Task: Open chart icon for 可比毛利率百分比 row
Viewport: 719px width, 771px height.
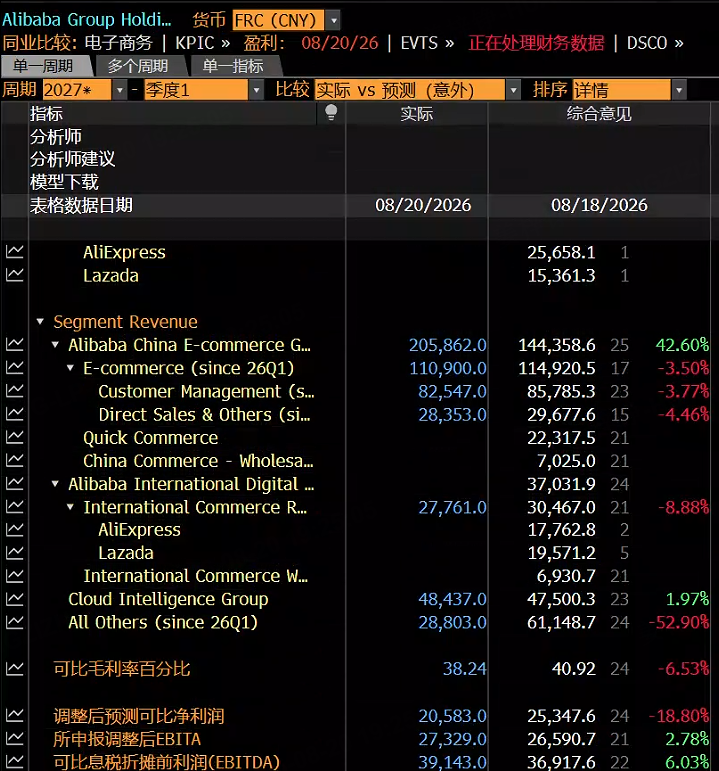Action: (x=14, y=669)
